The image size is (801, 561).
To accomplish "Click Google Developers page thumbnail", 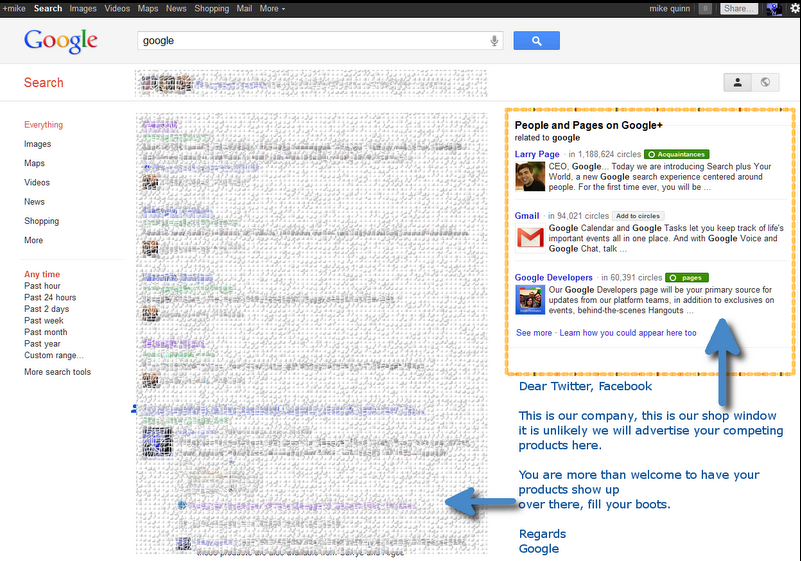I will [x=530, y=300].
